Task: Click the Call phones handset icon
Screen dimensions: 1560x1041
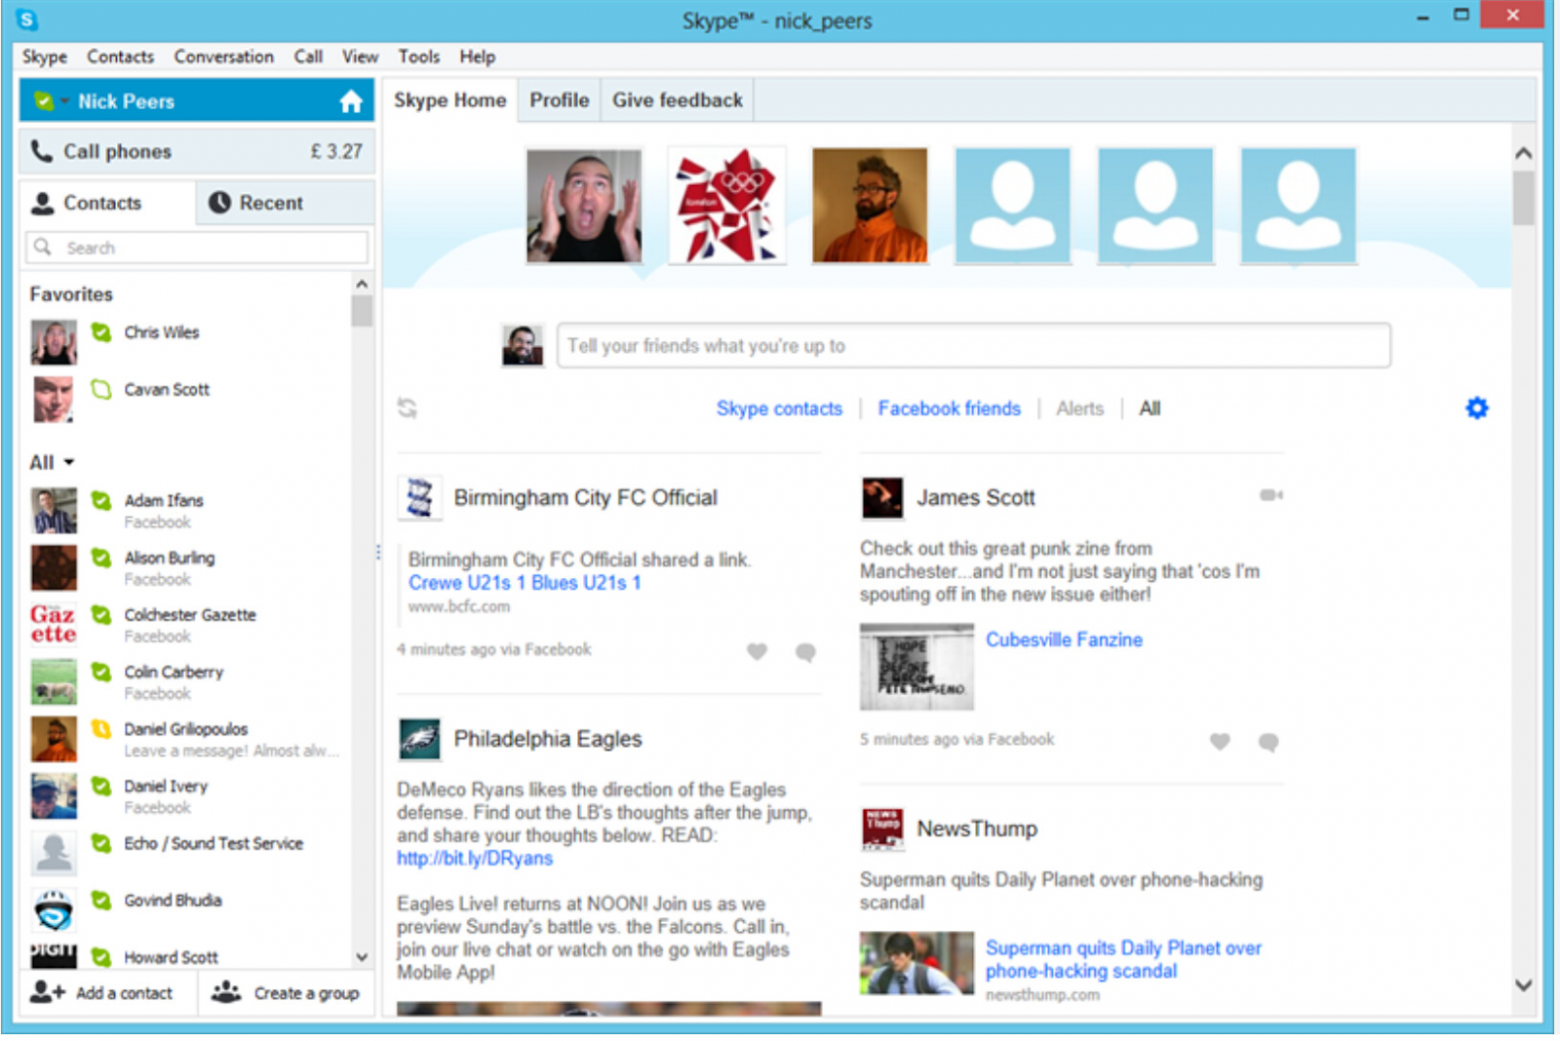Action: [x=41, y=151]
